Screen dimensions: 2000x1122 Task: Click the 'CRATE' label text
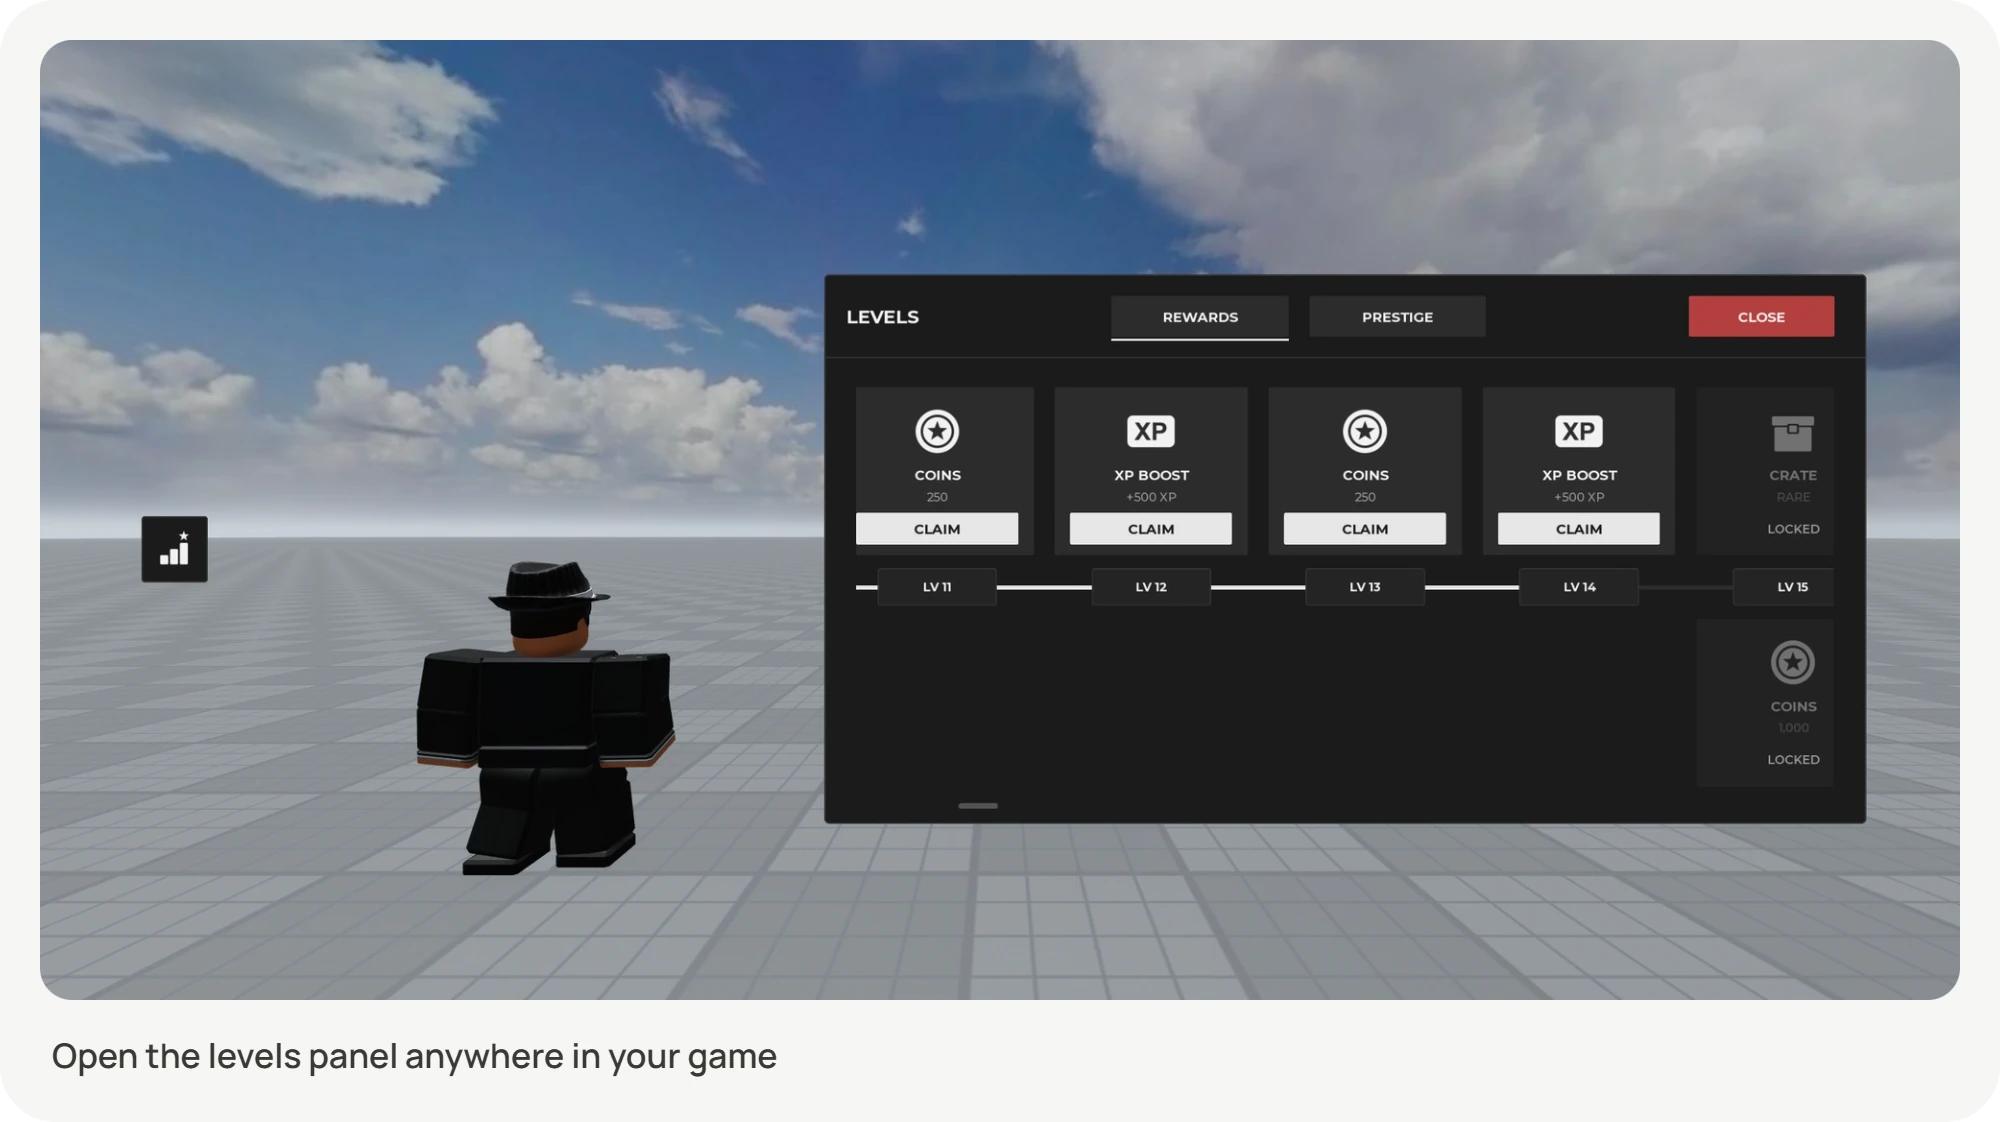(1793, 475)
